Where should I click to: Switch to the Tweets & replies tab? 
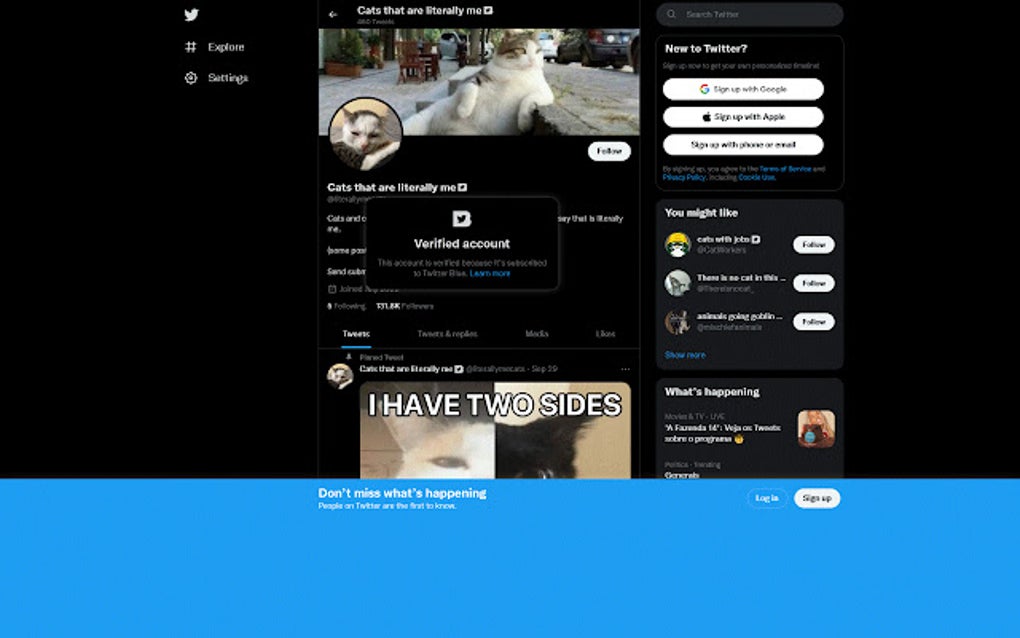pyautogui.click(x=447, y=334)
